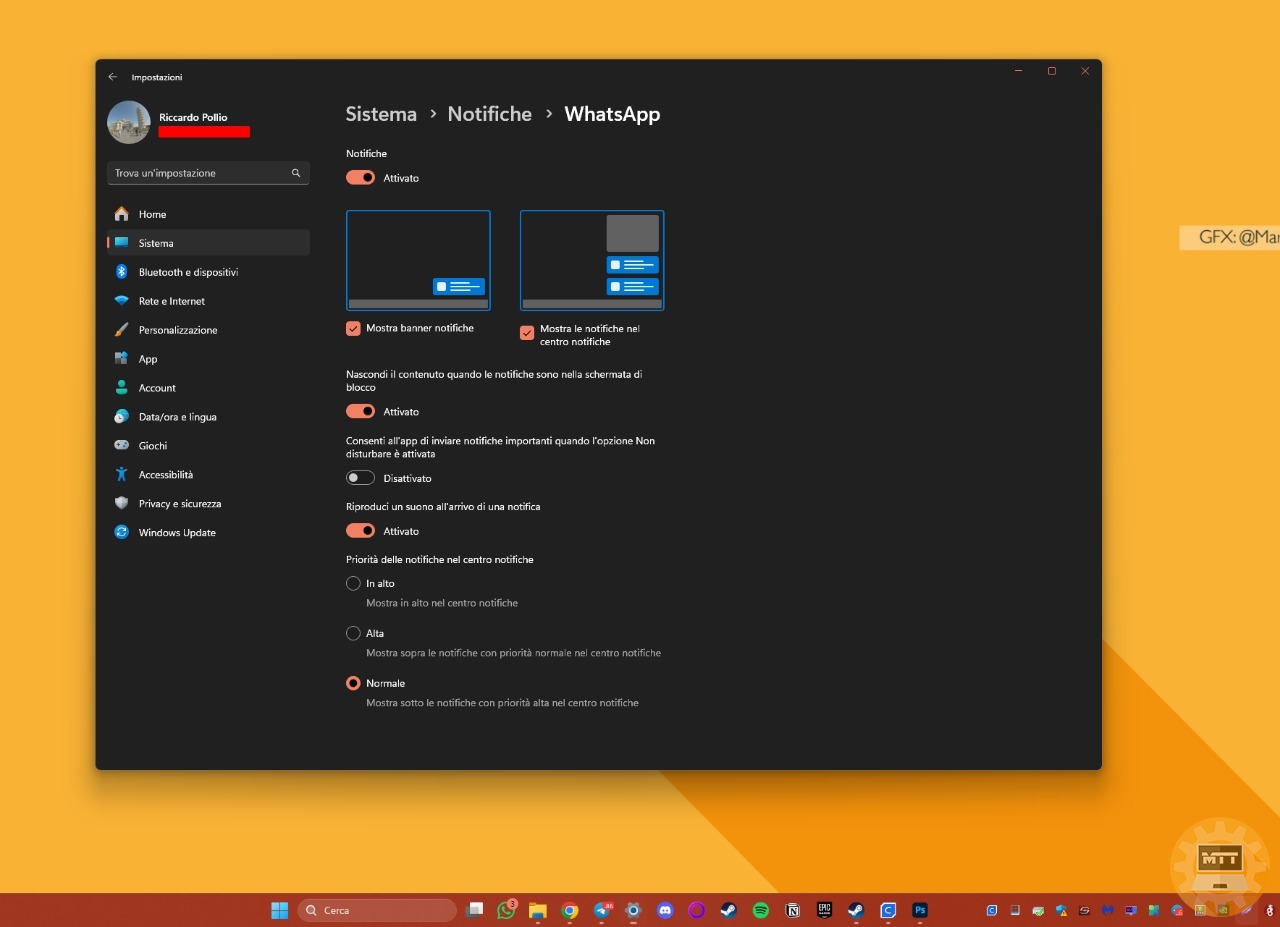Open Telegram from the taskbar
This screenshot has width=1280, height=927.
(602, 910)
